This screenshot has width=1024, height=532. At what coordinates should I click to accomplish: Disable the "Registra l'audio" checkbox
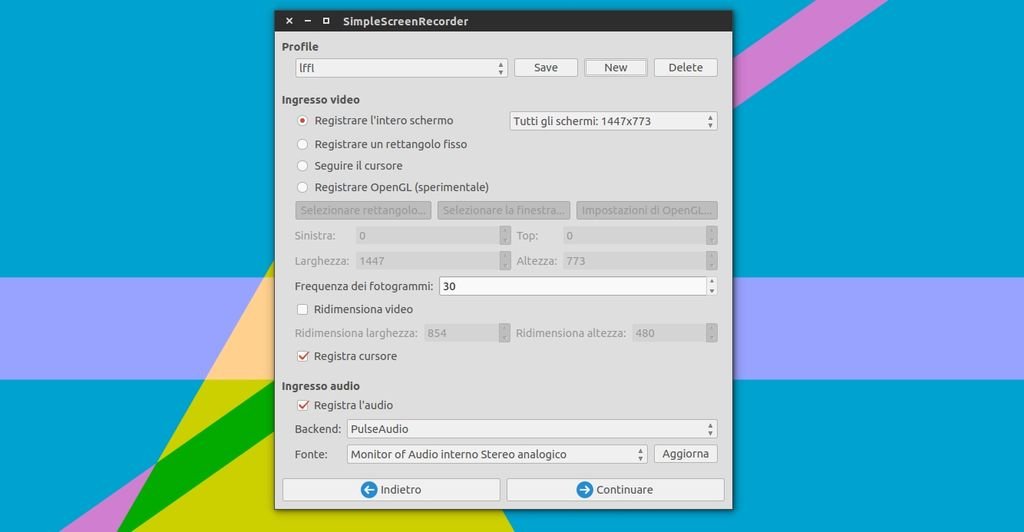click(303, 406)
